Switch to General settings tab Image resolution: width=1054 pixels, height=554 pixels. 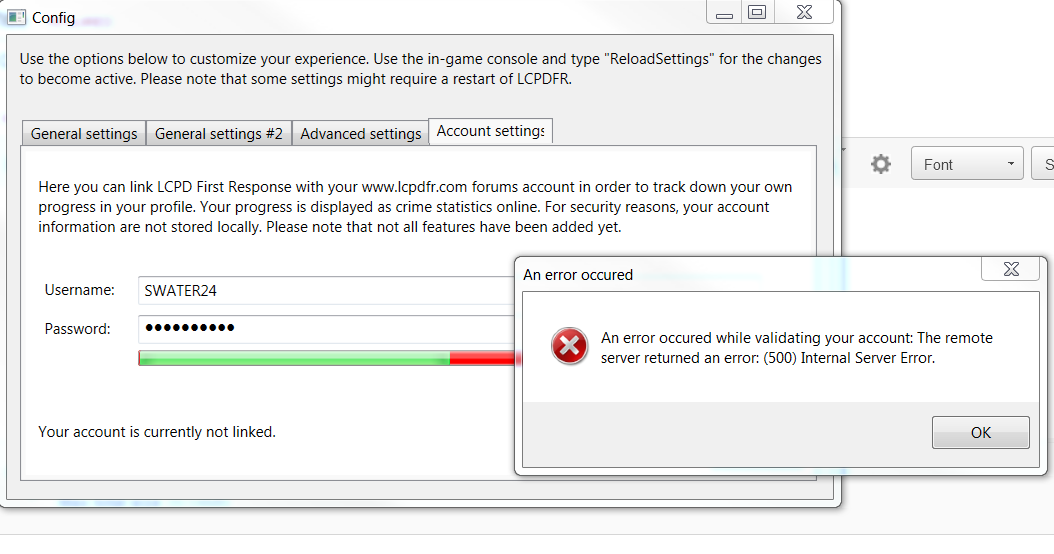click(x=84, y=133)
